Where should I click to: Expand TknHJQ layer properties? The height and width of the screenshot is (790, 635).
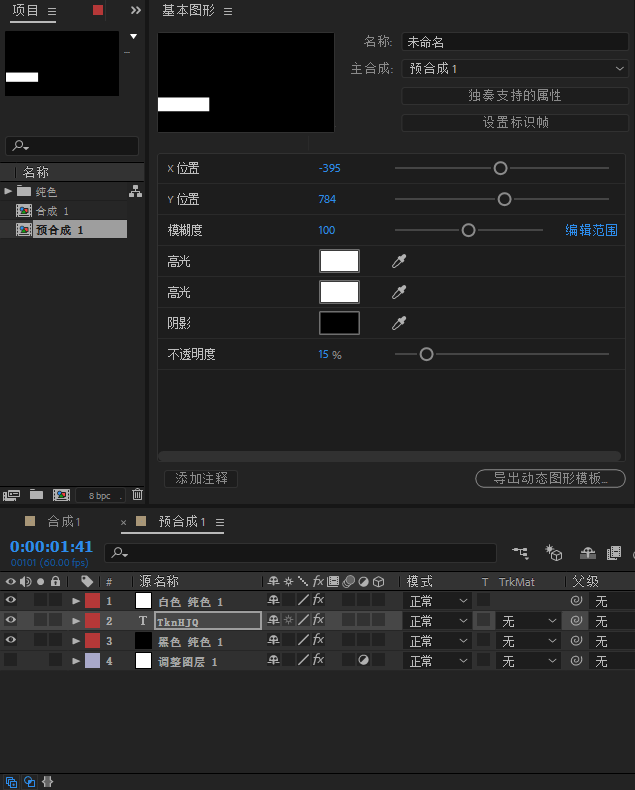point(76,621)
